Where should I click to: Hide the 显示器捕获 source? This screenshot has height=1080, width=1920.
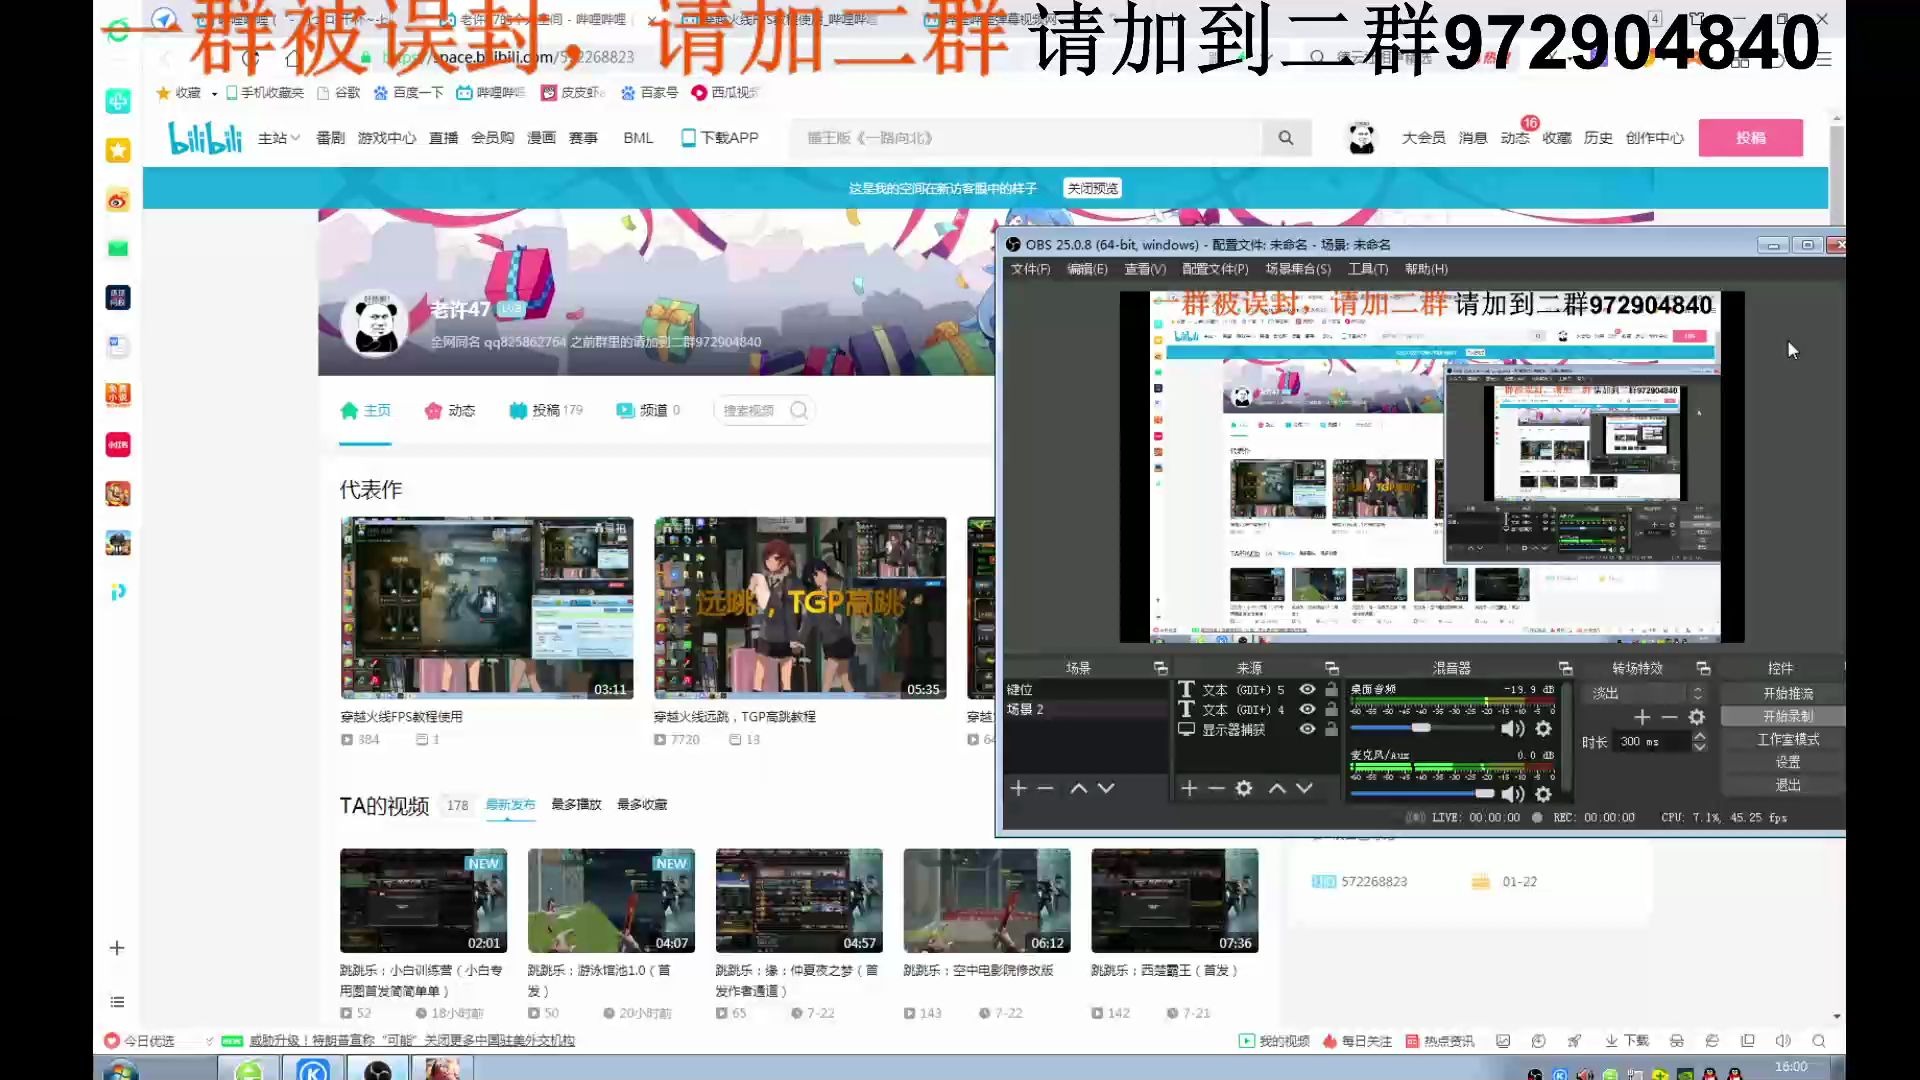tap(1307, 730)
